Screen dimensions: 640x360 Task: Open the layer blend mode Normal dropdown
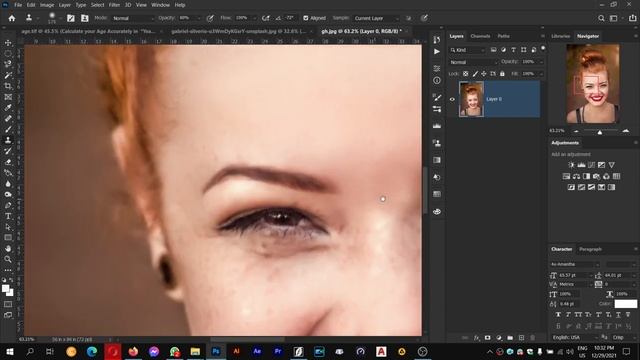[x=473, y=62]
